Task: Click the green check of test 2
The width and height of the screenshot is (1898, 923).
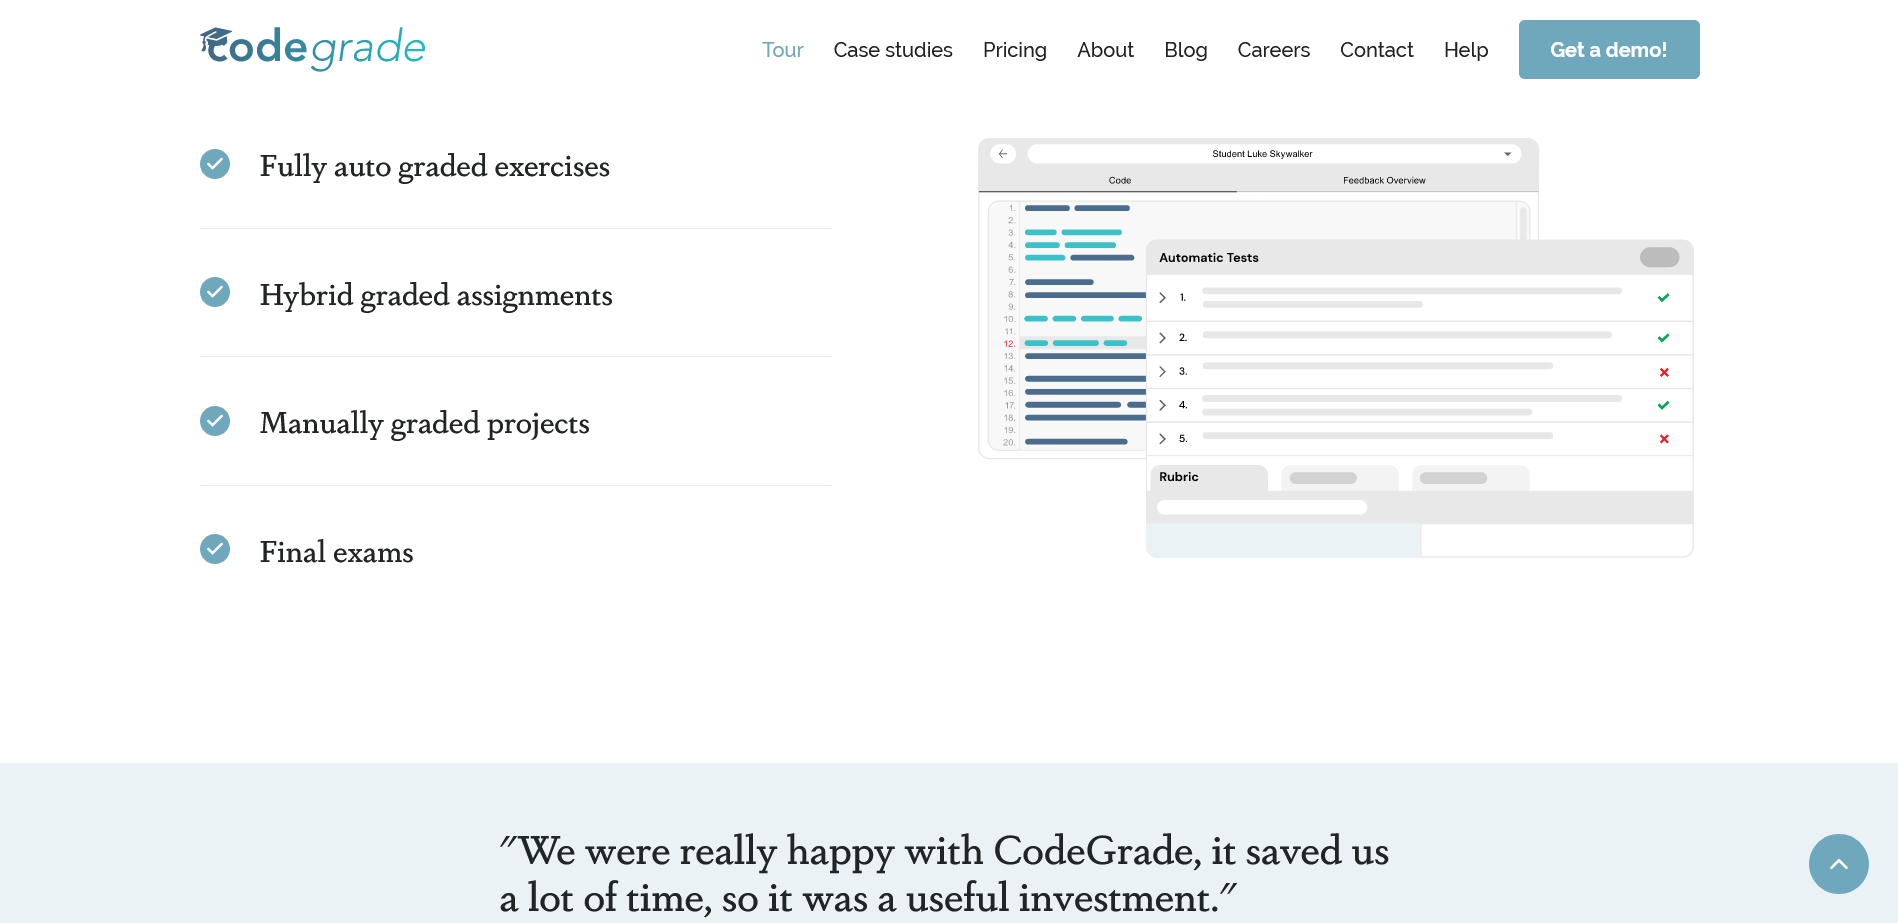Action: [x=1664, y=338]
